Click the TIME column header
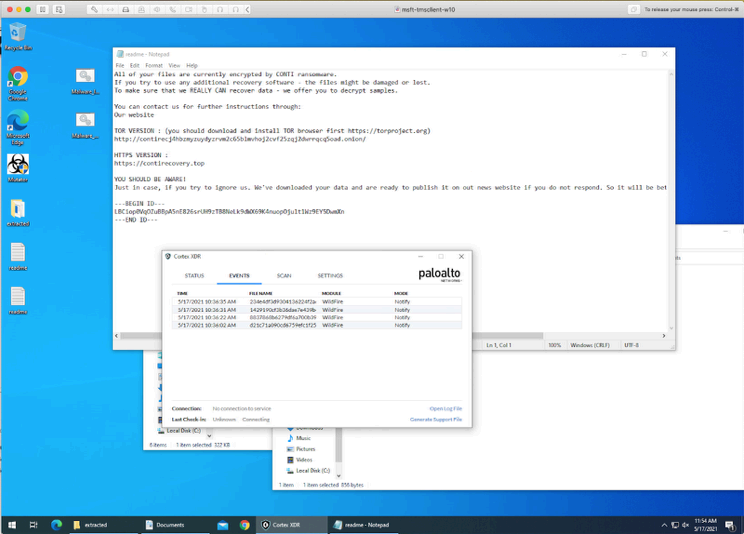Image resolution: width=744 pixels, height=534 pixels. 182,293
